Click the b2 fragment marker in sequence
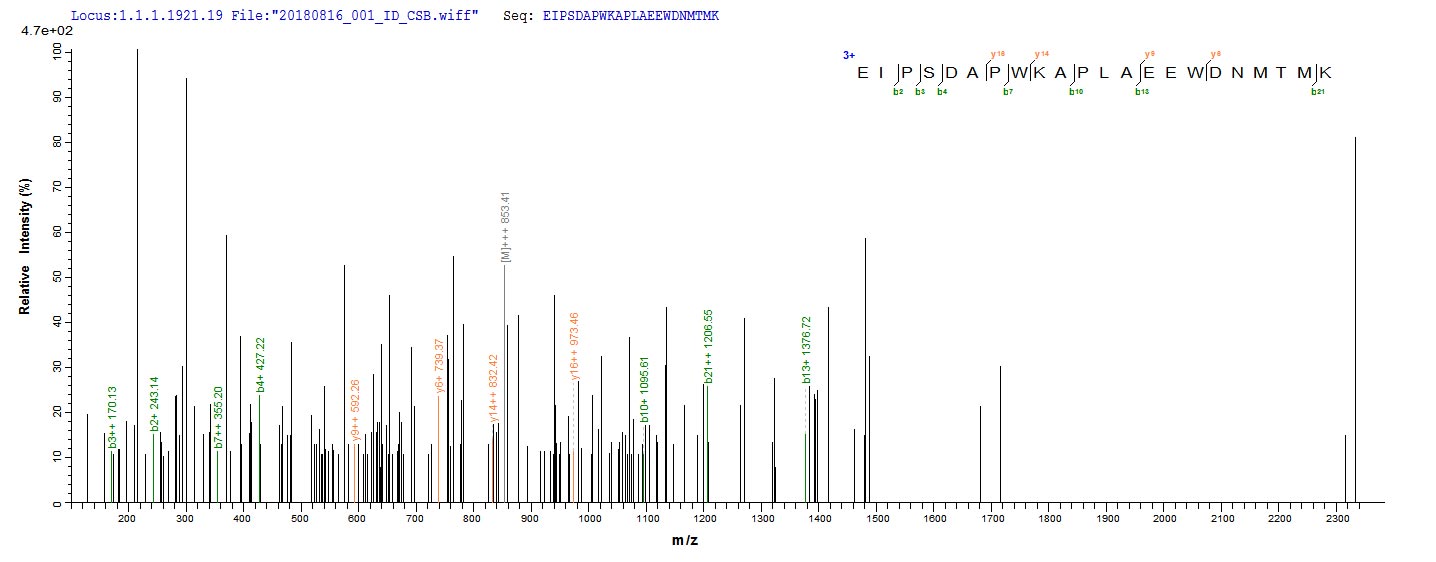Viewport: 1436px width, 562px height. (x=898, y=92)
